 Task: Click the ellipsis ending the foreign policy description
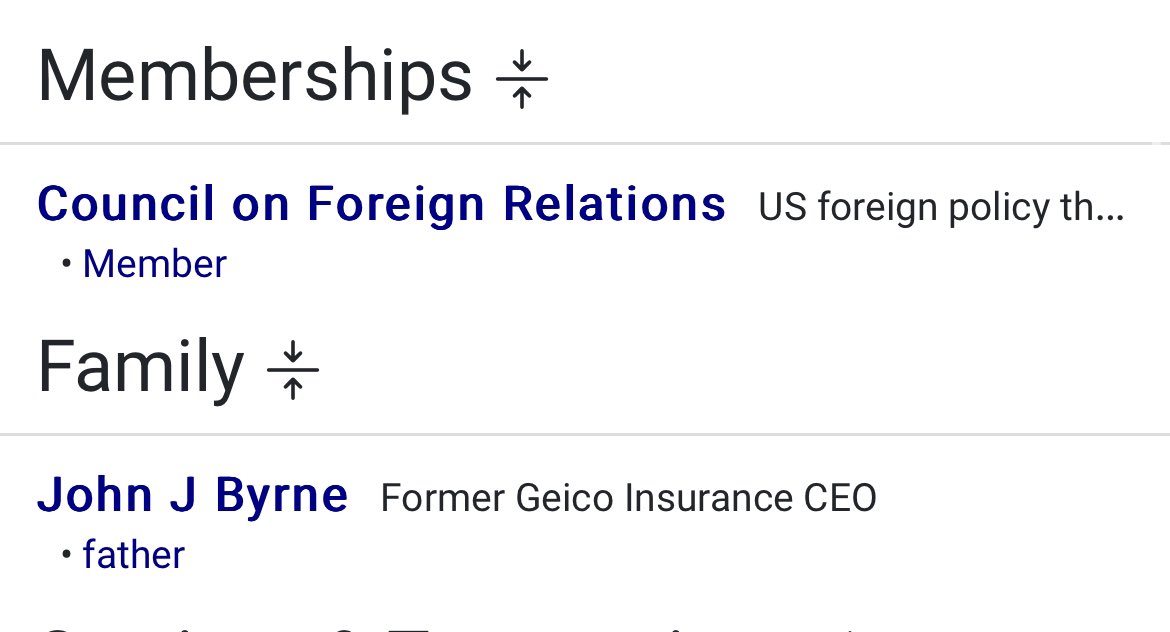coord(1112,210)
